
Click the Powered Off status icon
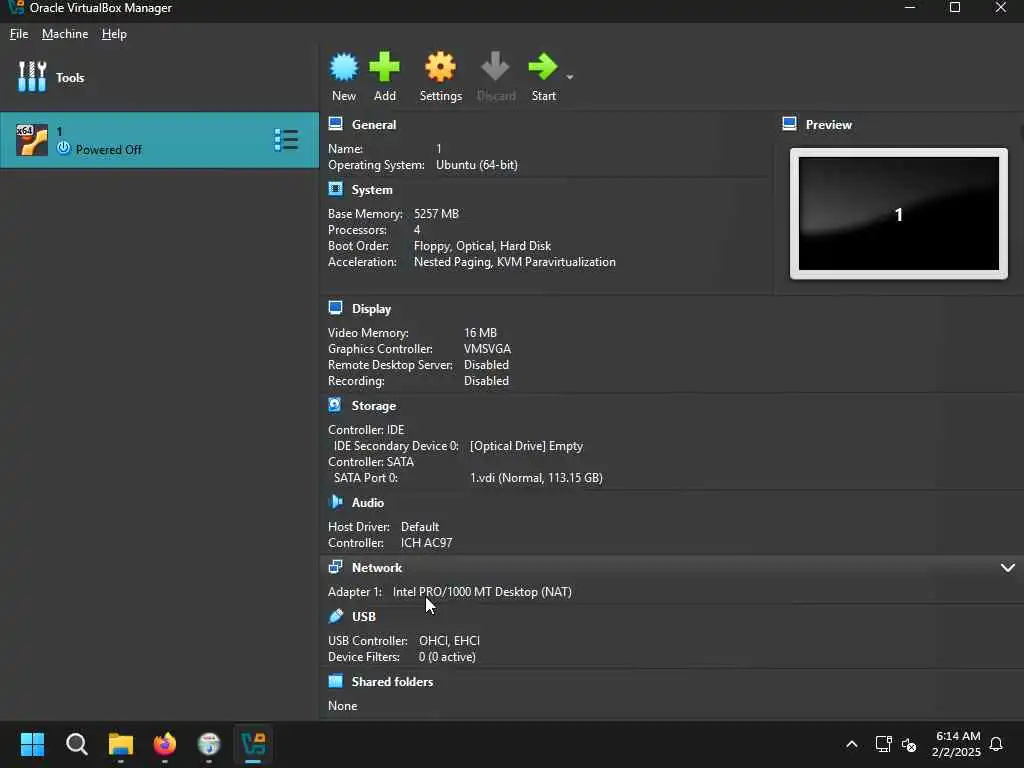[x=63, y=149]
